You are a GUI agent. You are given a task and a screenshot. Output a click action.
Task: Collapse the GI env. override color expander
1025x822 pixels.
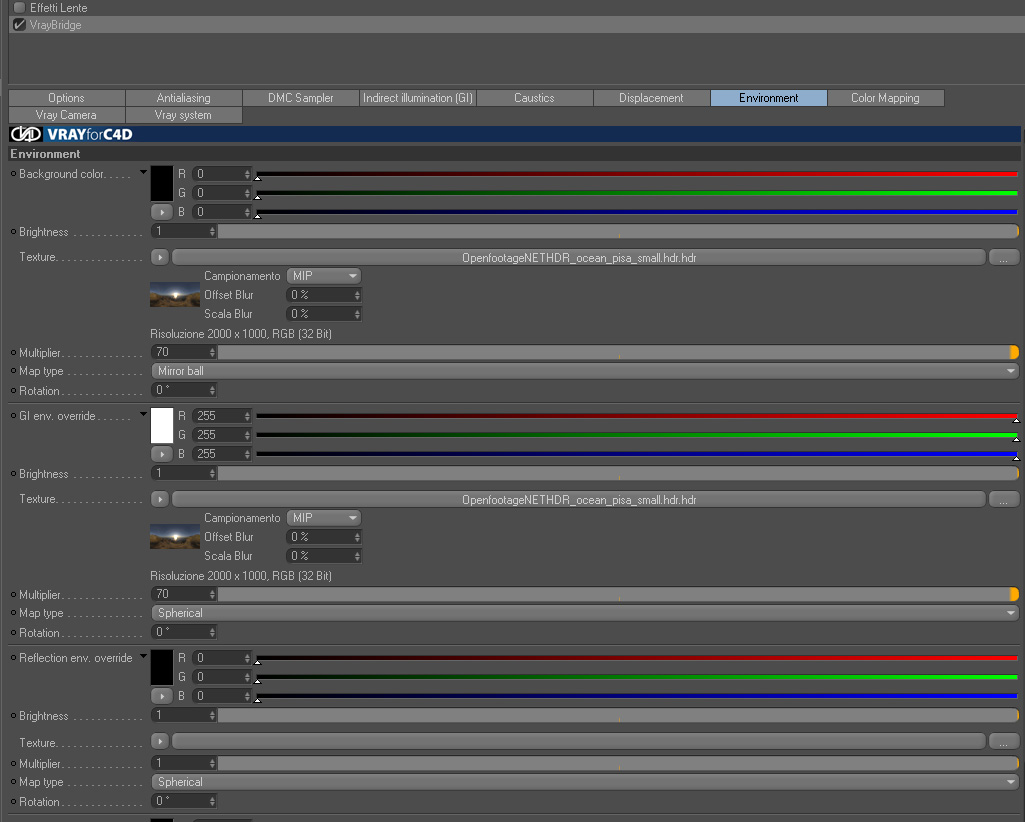click(x=143, y=414)
